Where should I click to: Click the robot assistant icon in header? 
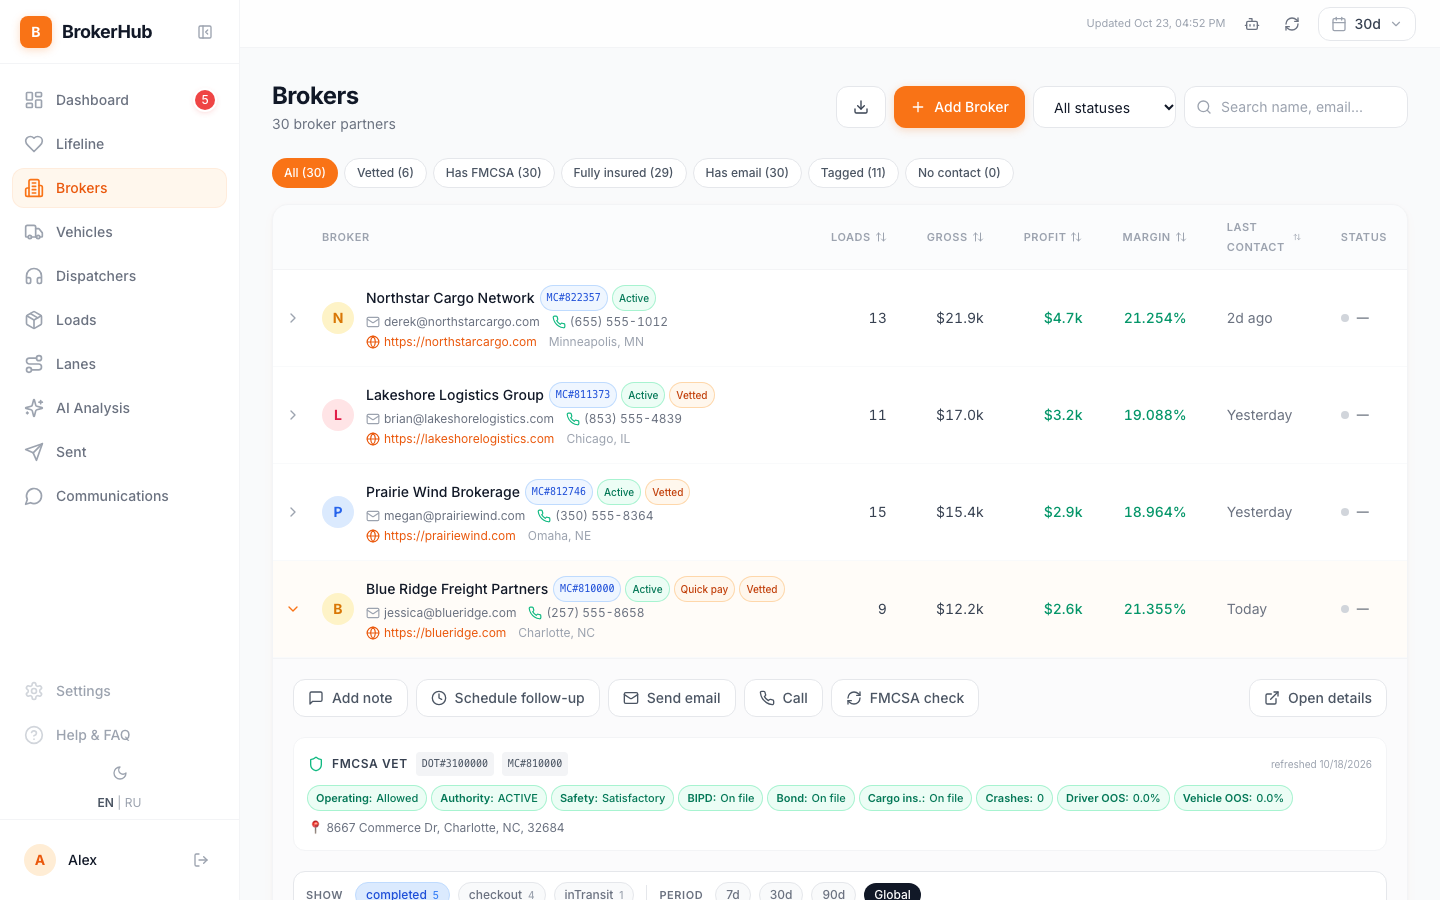pyautogui.click(x=1252, y=24)
